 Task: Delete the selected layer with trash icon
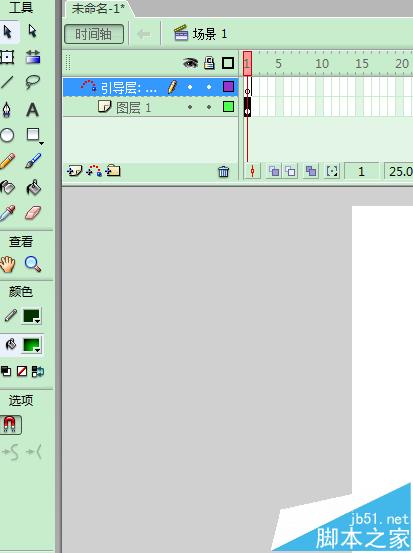pos(223,171)
